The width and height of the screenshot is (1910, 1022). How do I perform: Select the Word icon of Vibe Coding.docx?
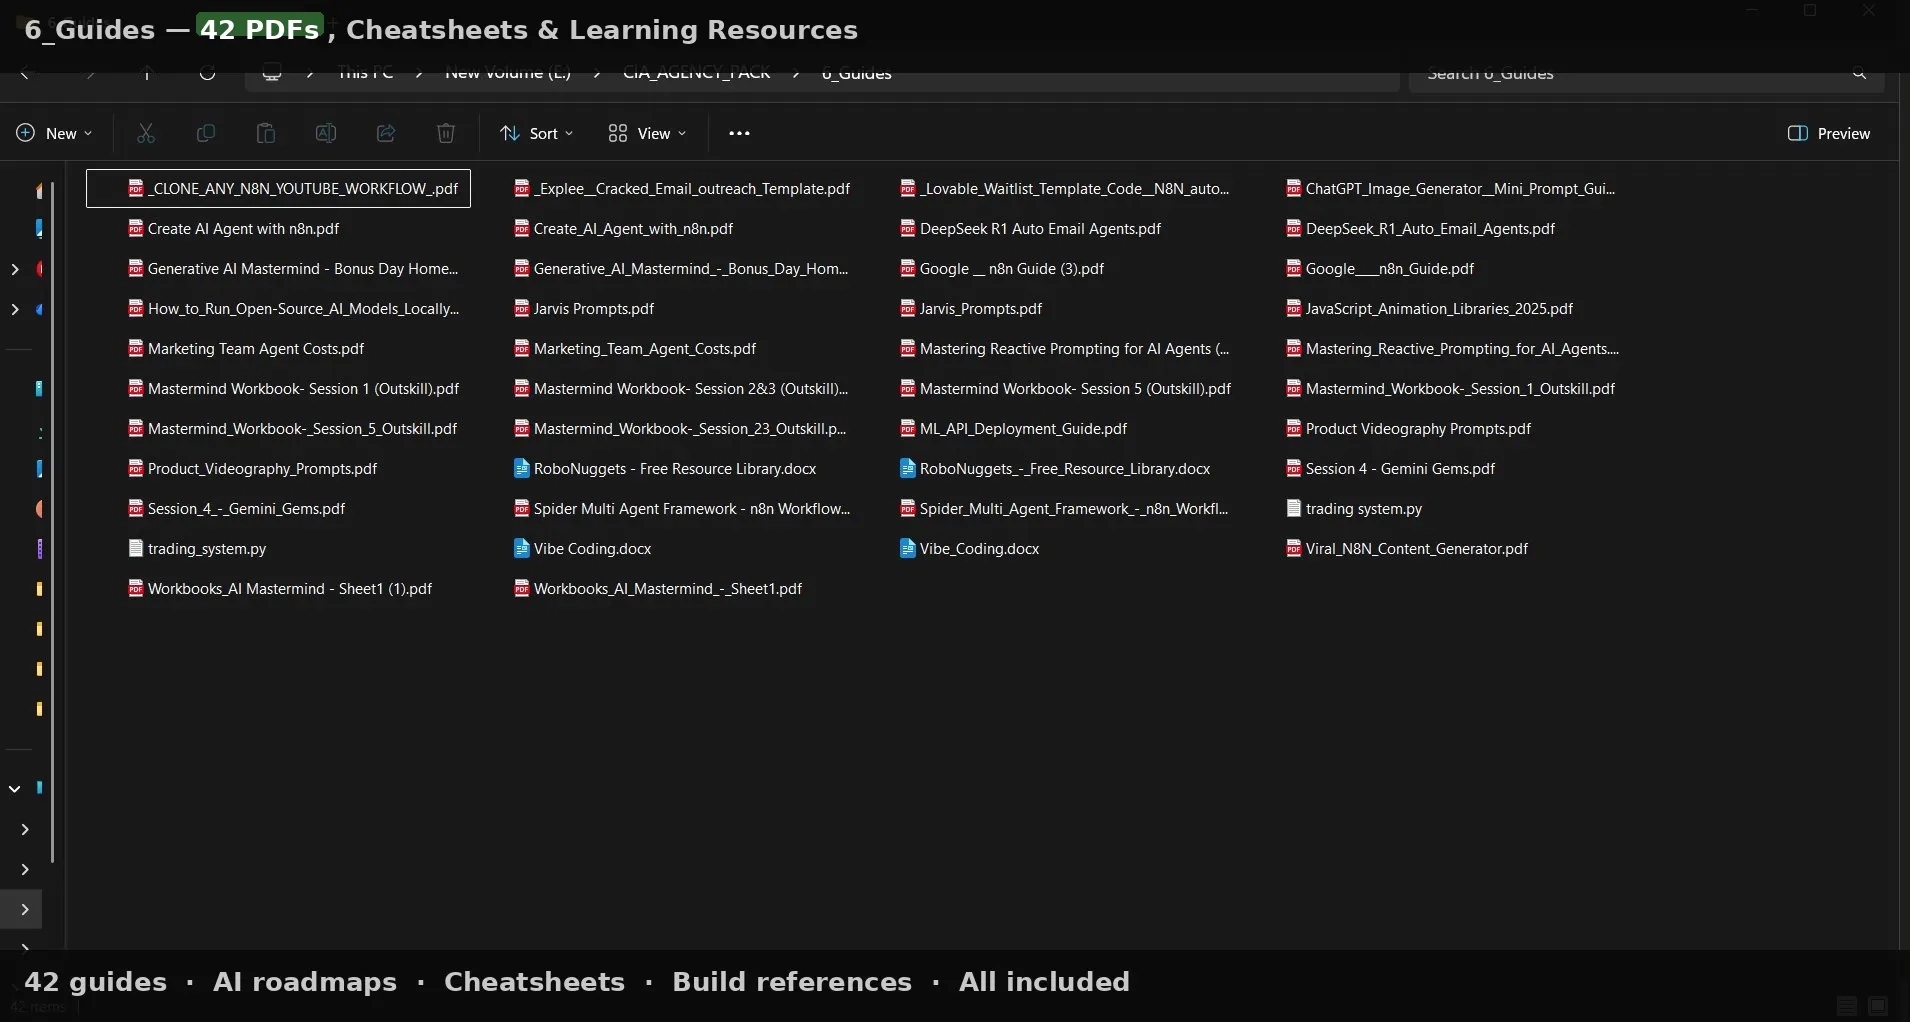pos(522,548)
